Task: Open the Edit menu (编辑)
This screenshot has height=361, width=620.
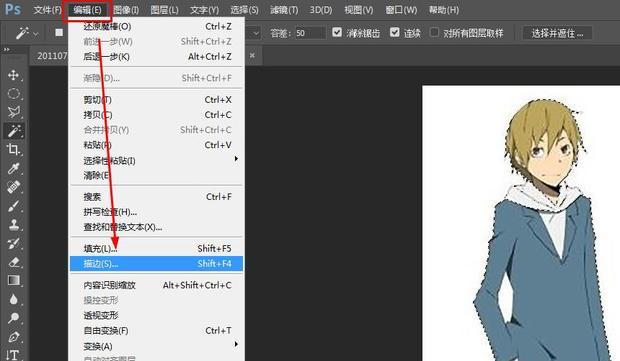Action: [87, 10]
